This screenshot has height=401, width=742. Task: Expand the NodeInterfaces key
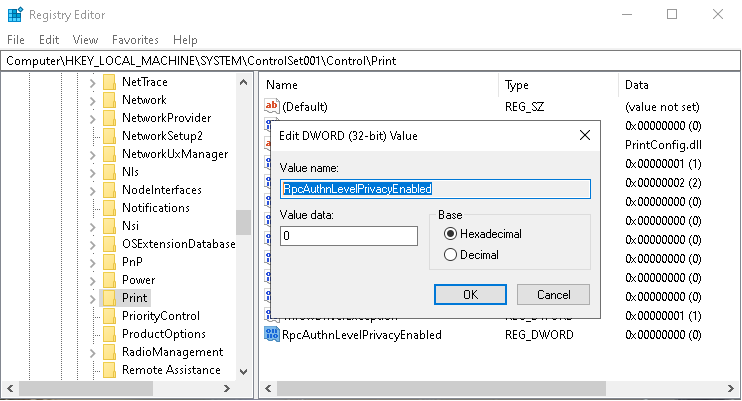92,191
